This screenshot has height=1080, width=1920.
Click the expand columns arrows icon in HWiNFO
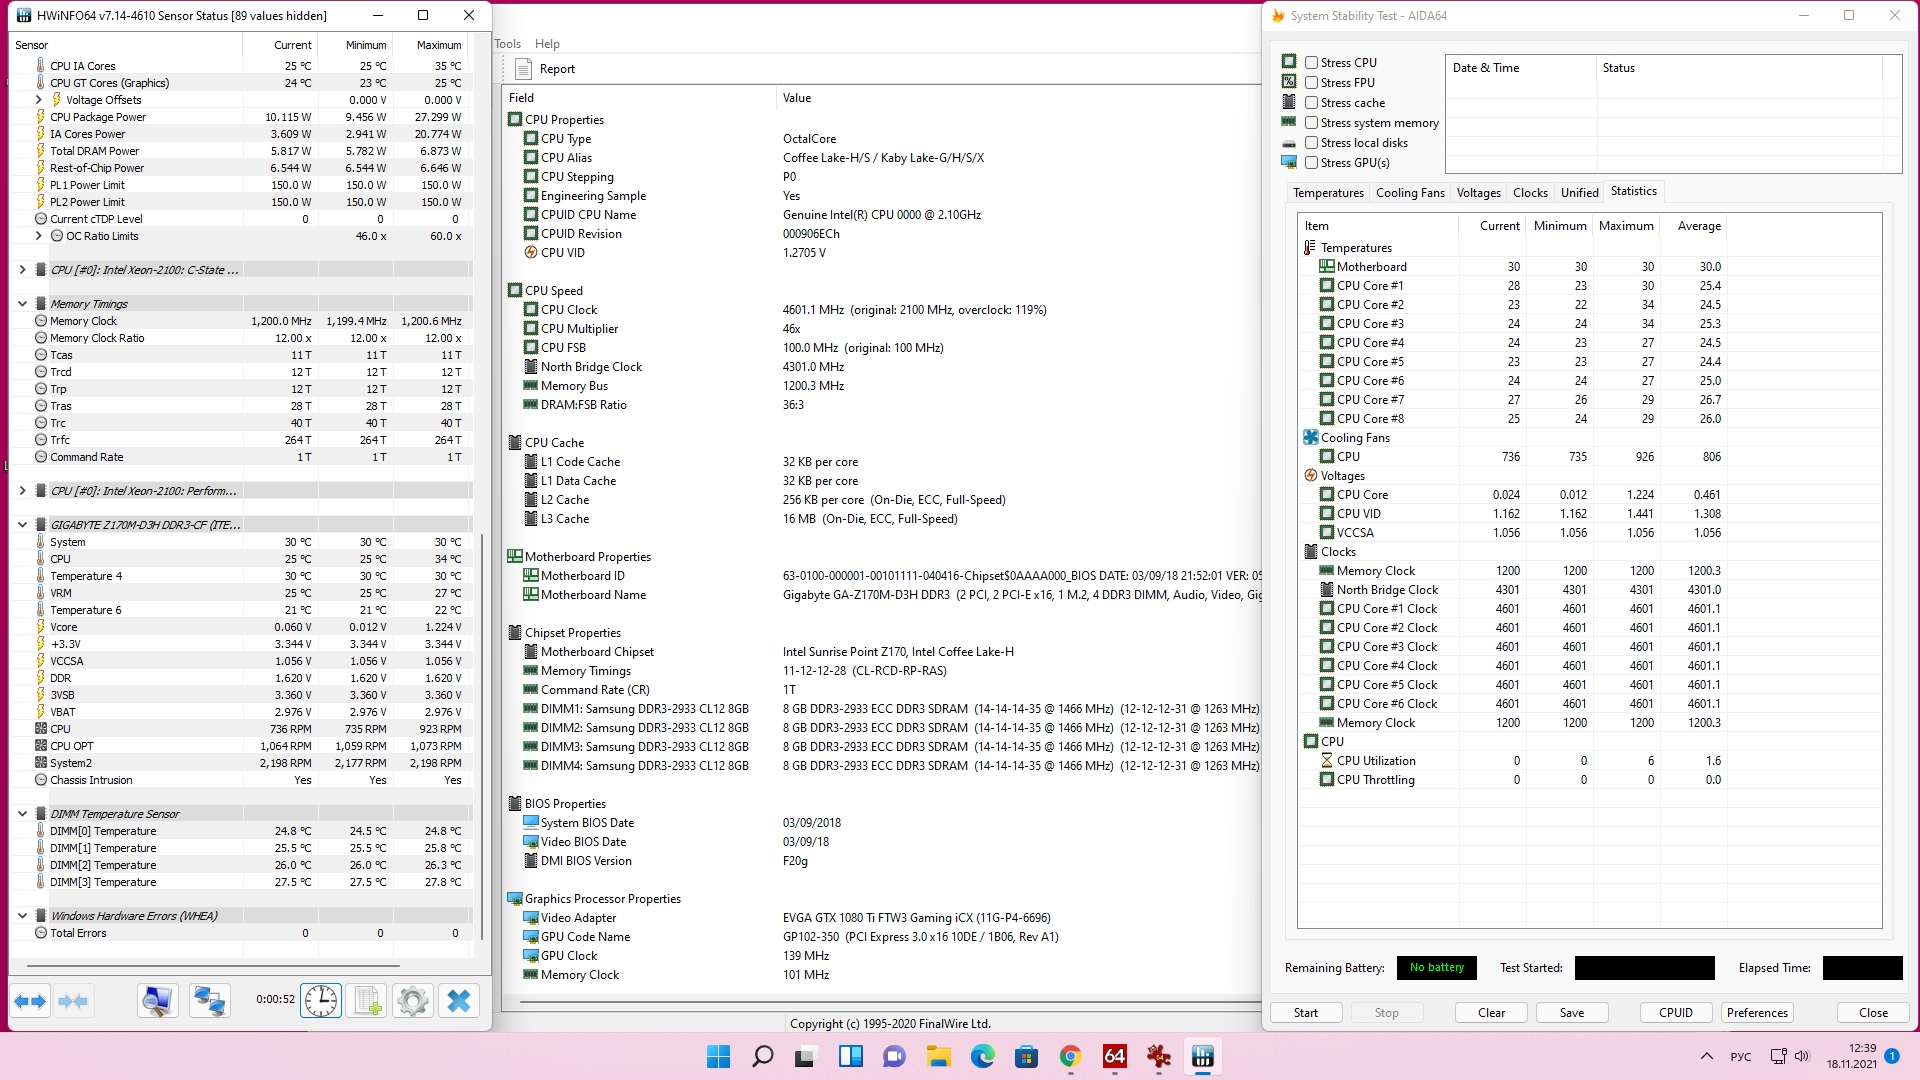coord(30,1001)
